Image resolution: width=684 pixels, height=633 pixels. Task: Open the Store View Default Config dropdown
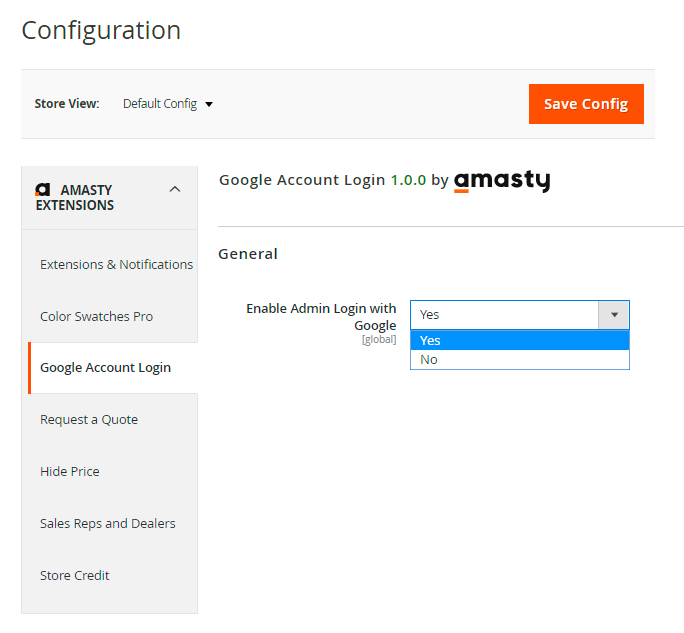168,104
